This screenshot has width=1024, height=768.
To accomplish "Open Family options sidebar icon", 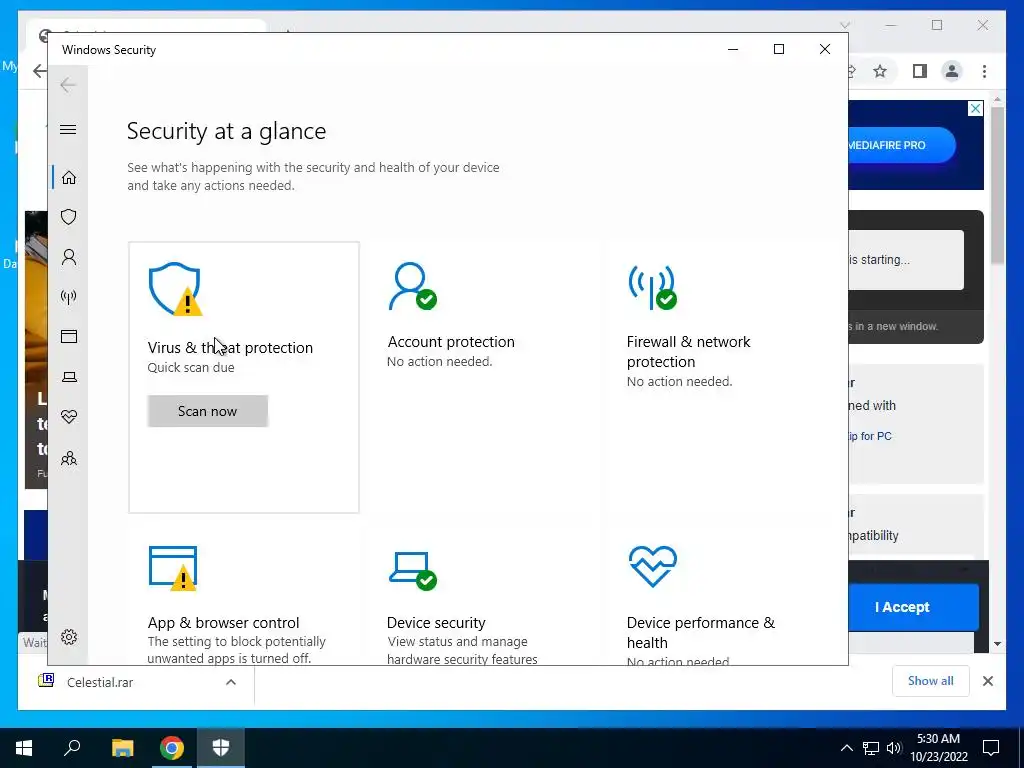I will coord(69,458).
